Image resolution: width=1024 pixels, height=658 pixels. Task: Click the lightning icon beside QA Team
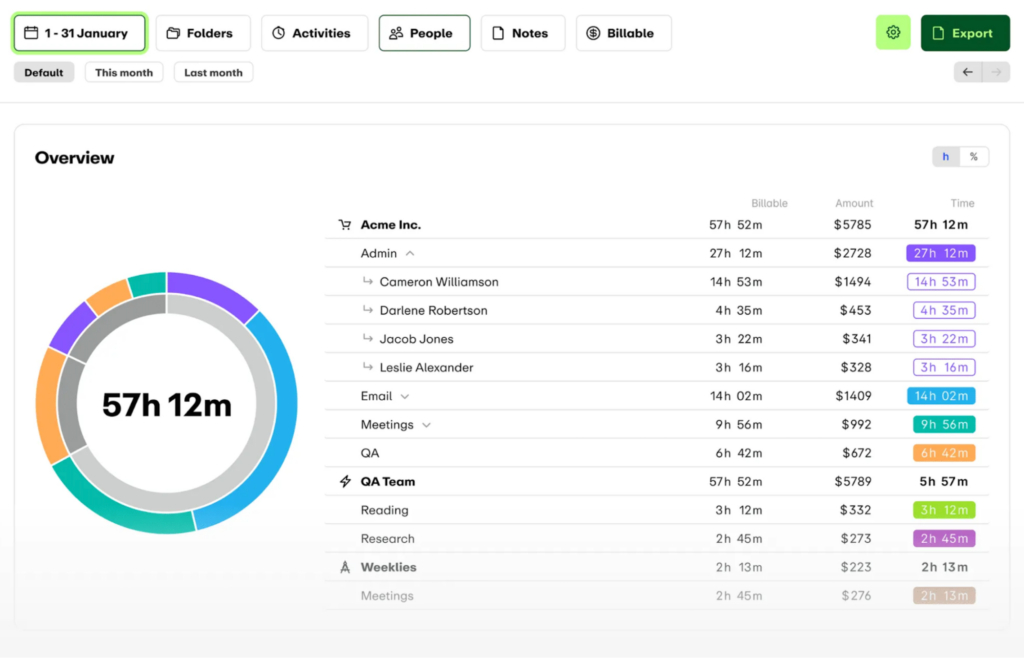pyautogui.click(x=345, y=482)
